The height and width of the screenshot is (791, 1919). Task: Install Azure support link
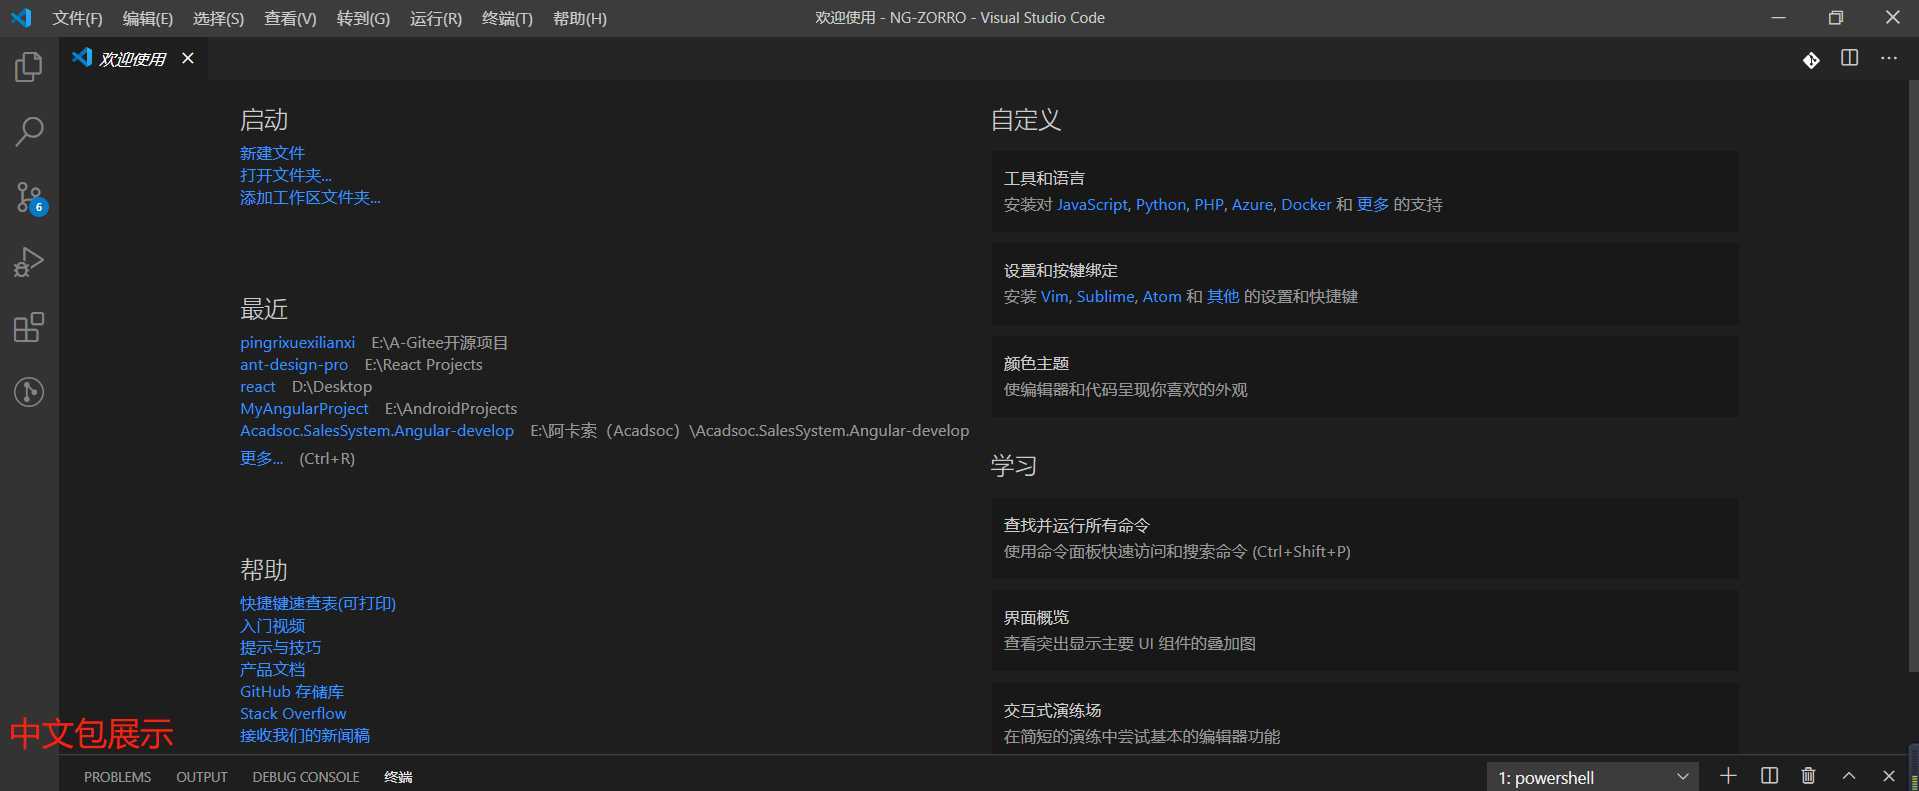tap(1252, 204)
